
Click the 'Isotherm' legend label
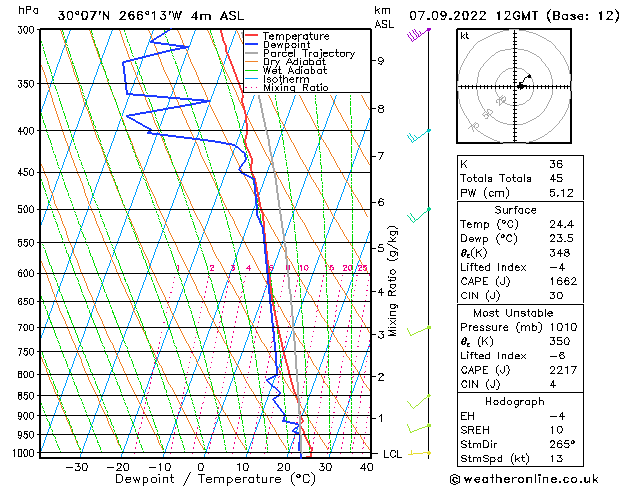coord(286,79)
